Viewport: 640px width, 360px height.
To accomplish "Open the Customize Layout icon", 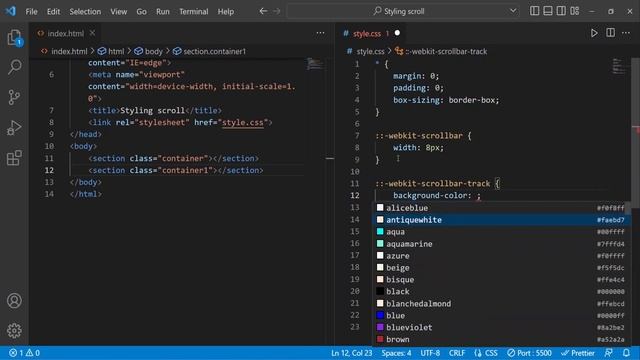I will pyautogui.click(x=575, y=11).
